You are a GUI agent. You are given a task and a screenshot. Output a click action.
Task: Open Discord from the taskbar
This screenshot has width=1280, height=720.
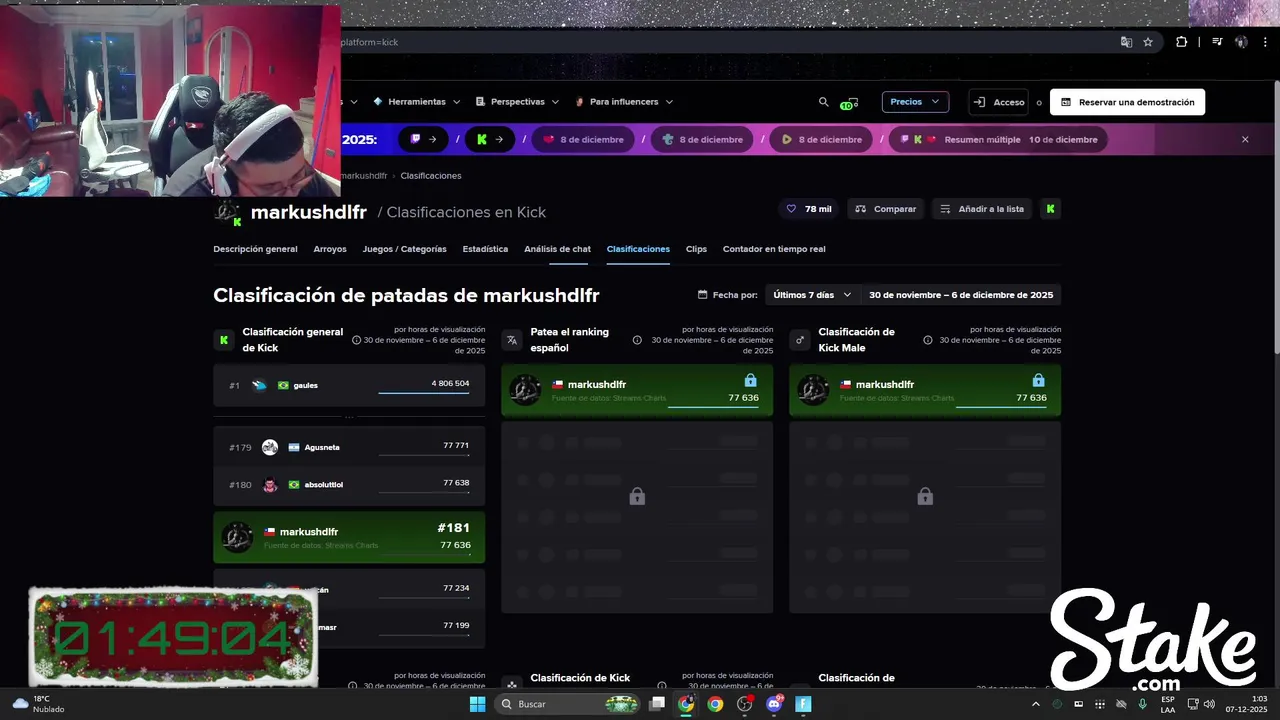click(x=774, y=704)
